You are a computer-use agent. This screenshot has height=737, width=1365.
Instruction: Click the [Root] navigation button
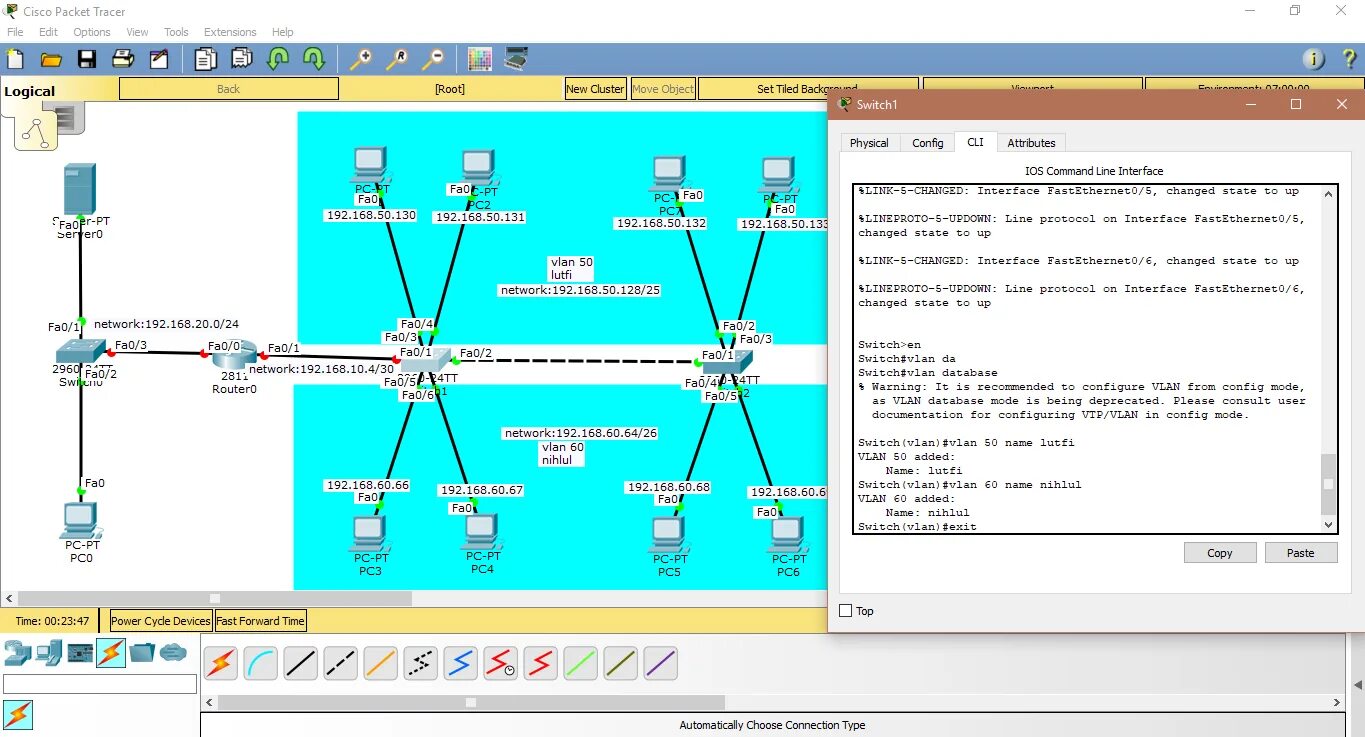[450, 89]
